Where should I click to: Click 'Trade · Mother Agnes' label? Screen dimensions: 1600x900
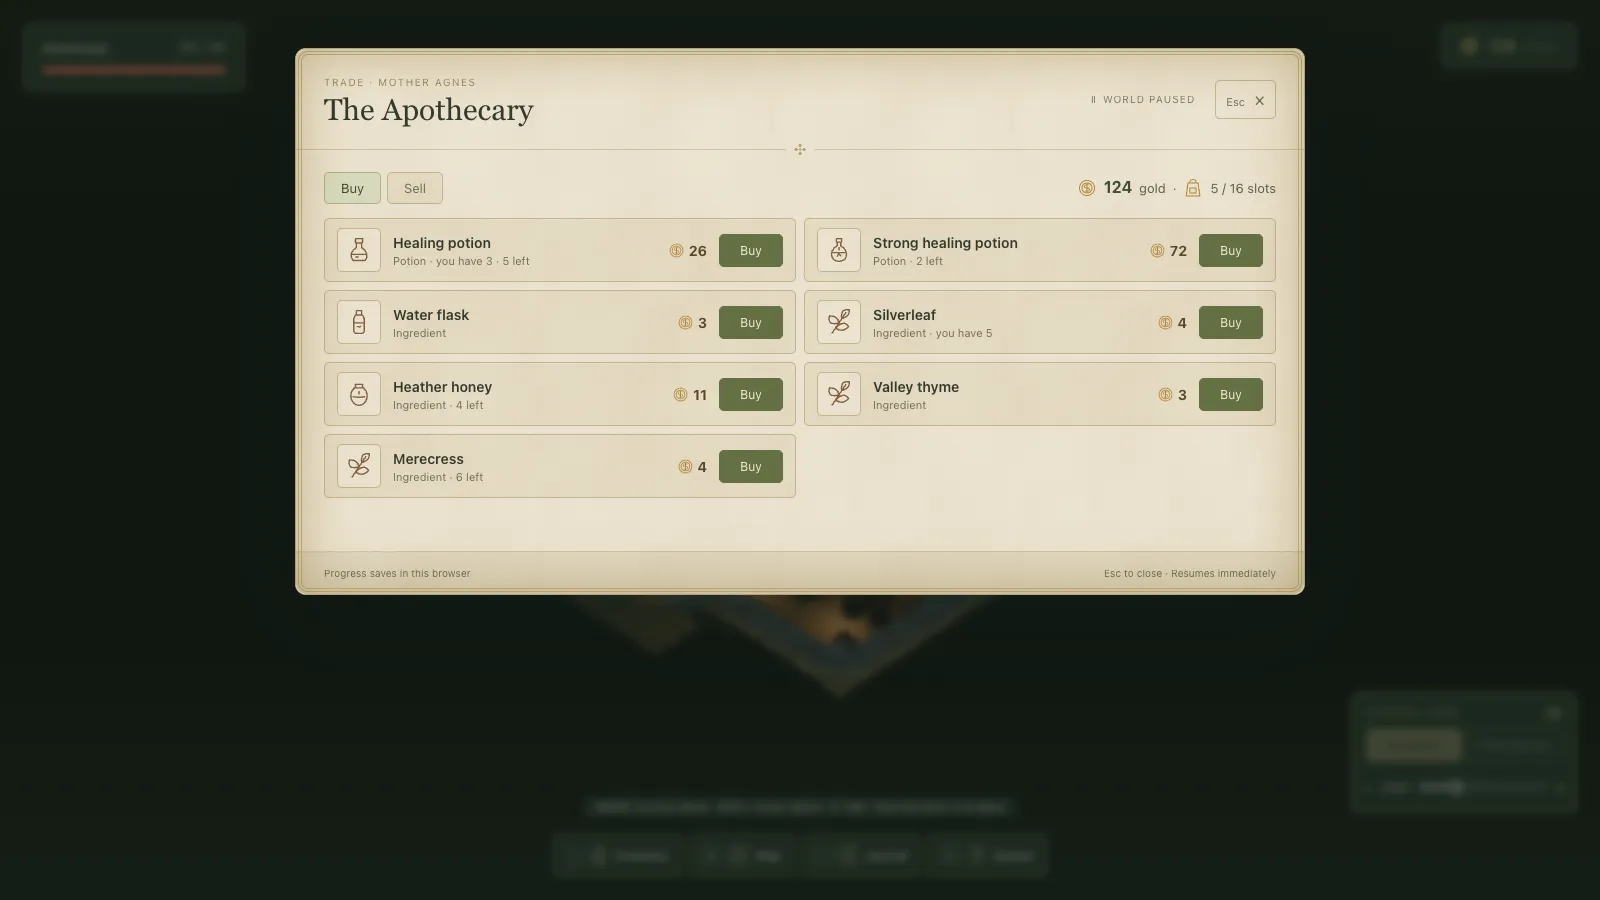coord(400,83)
